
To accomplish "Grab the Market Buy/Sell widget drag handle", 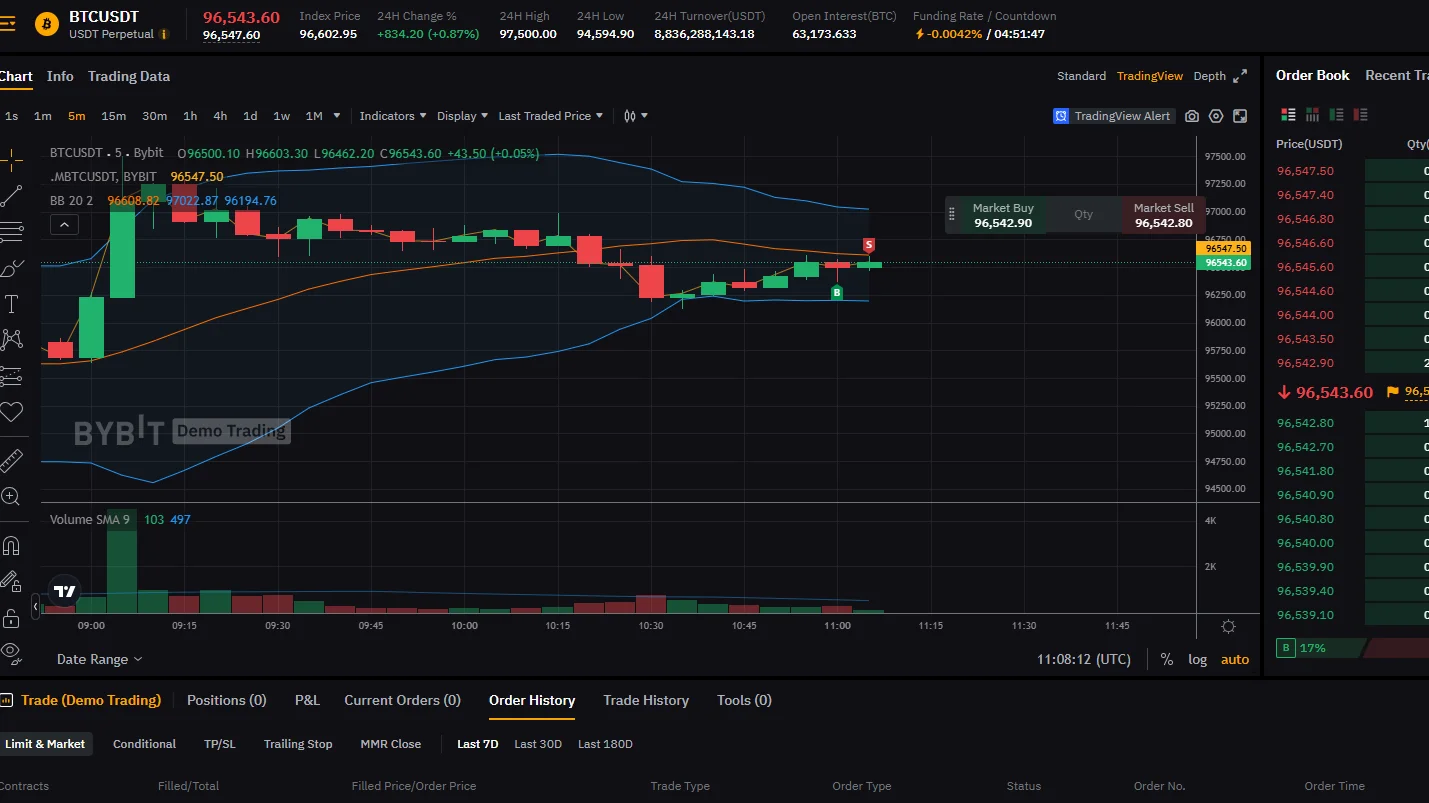I will pyautogui.click(x=951, y=215).
